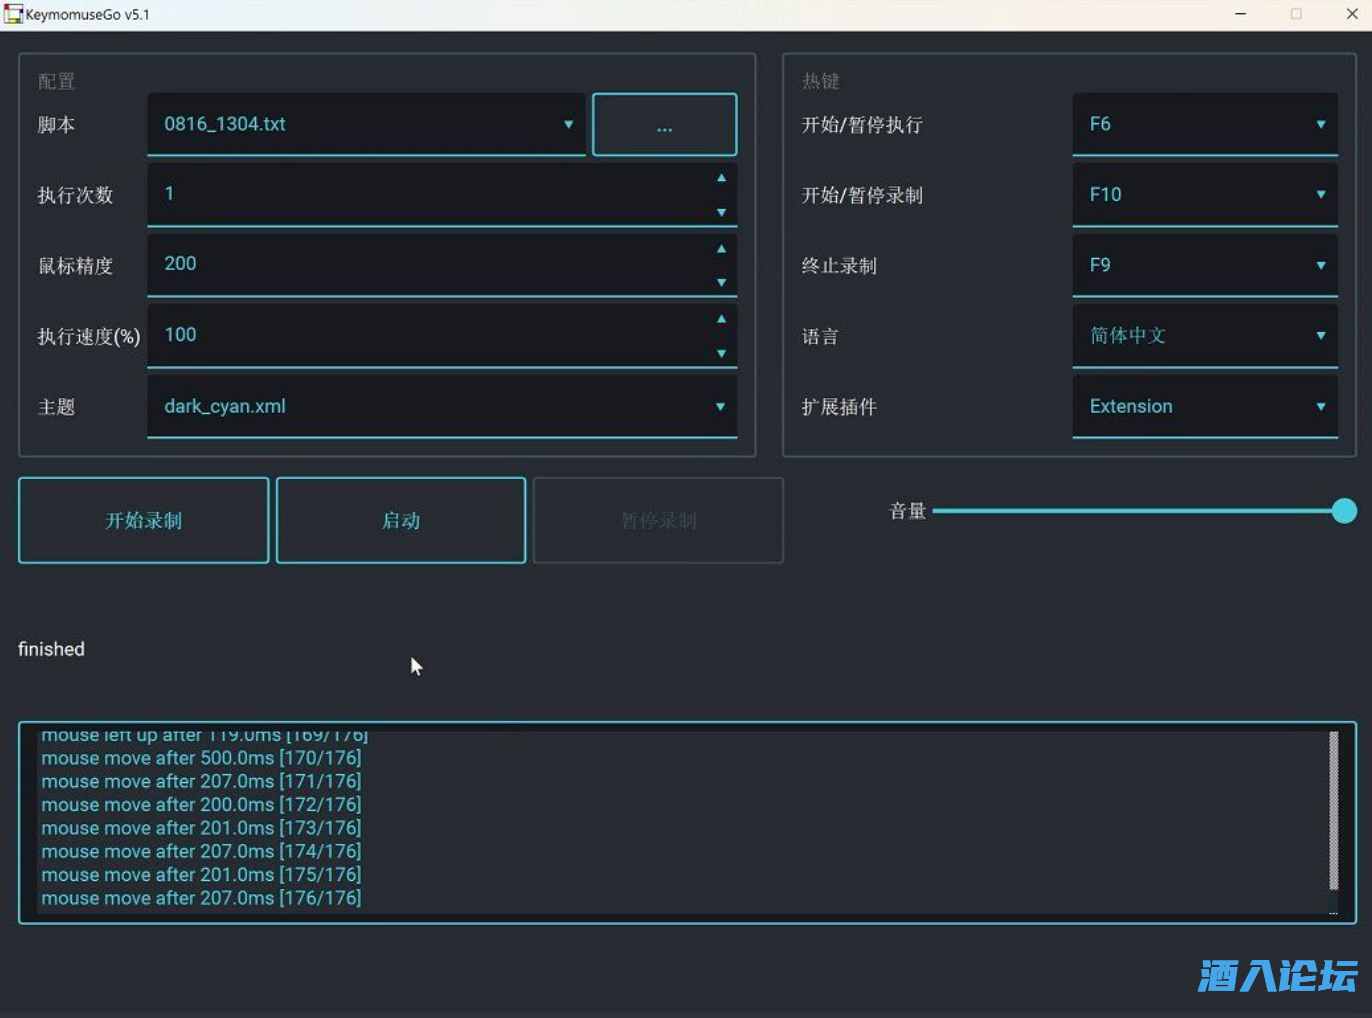
Task: Open the 语言 dropdown set to 简体中文
Action: coord(1204,336)
